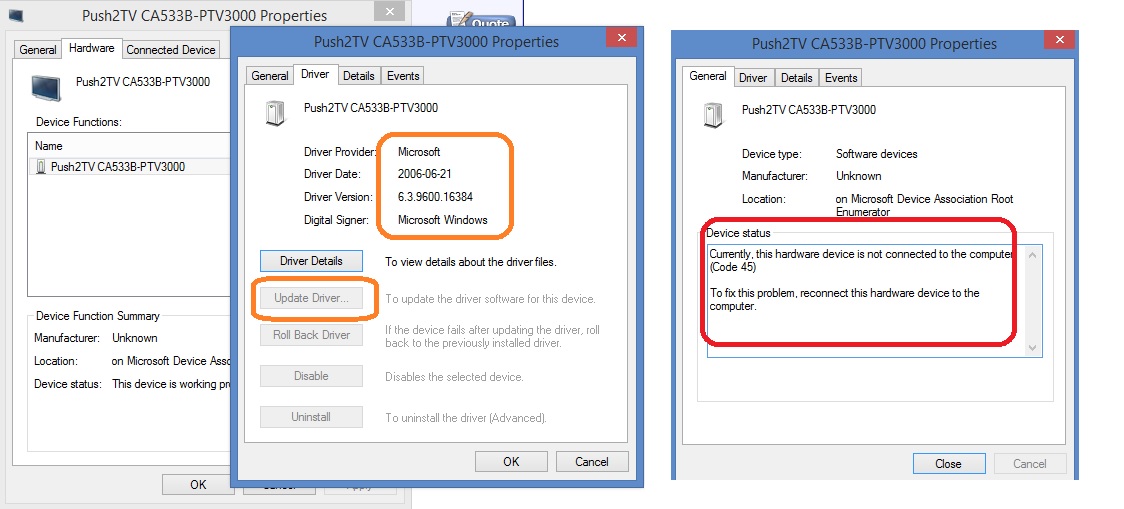Image resolution: width=1124 pixels, height=509 pixels.
Task: Switch to General tab in middle window
Action: pyautogui.click(x=270, y=75)
